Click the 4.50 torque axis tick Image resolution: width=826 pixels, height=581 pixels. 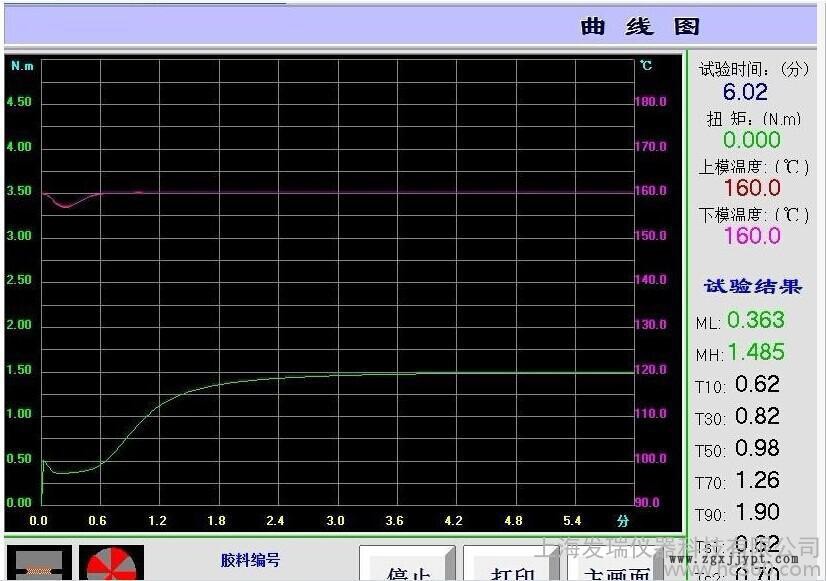19,102
